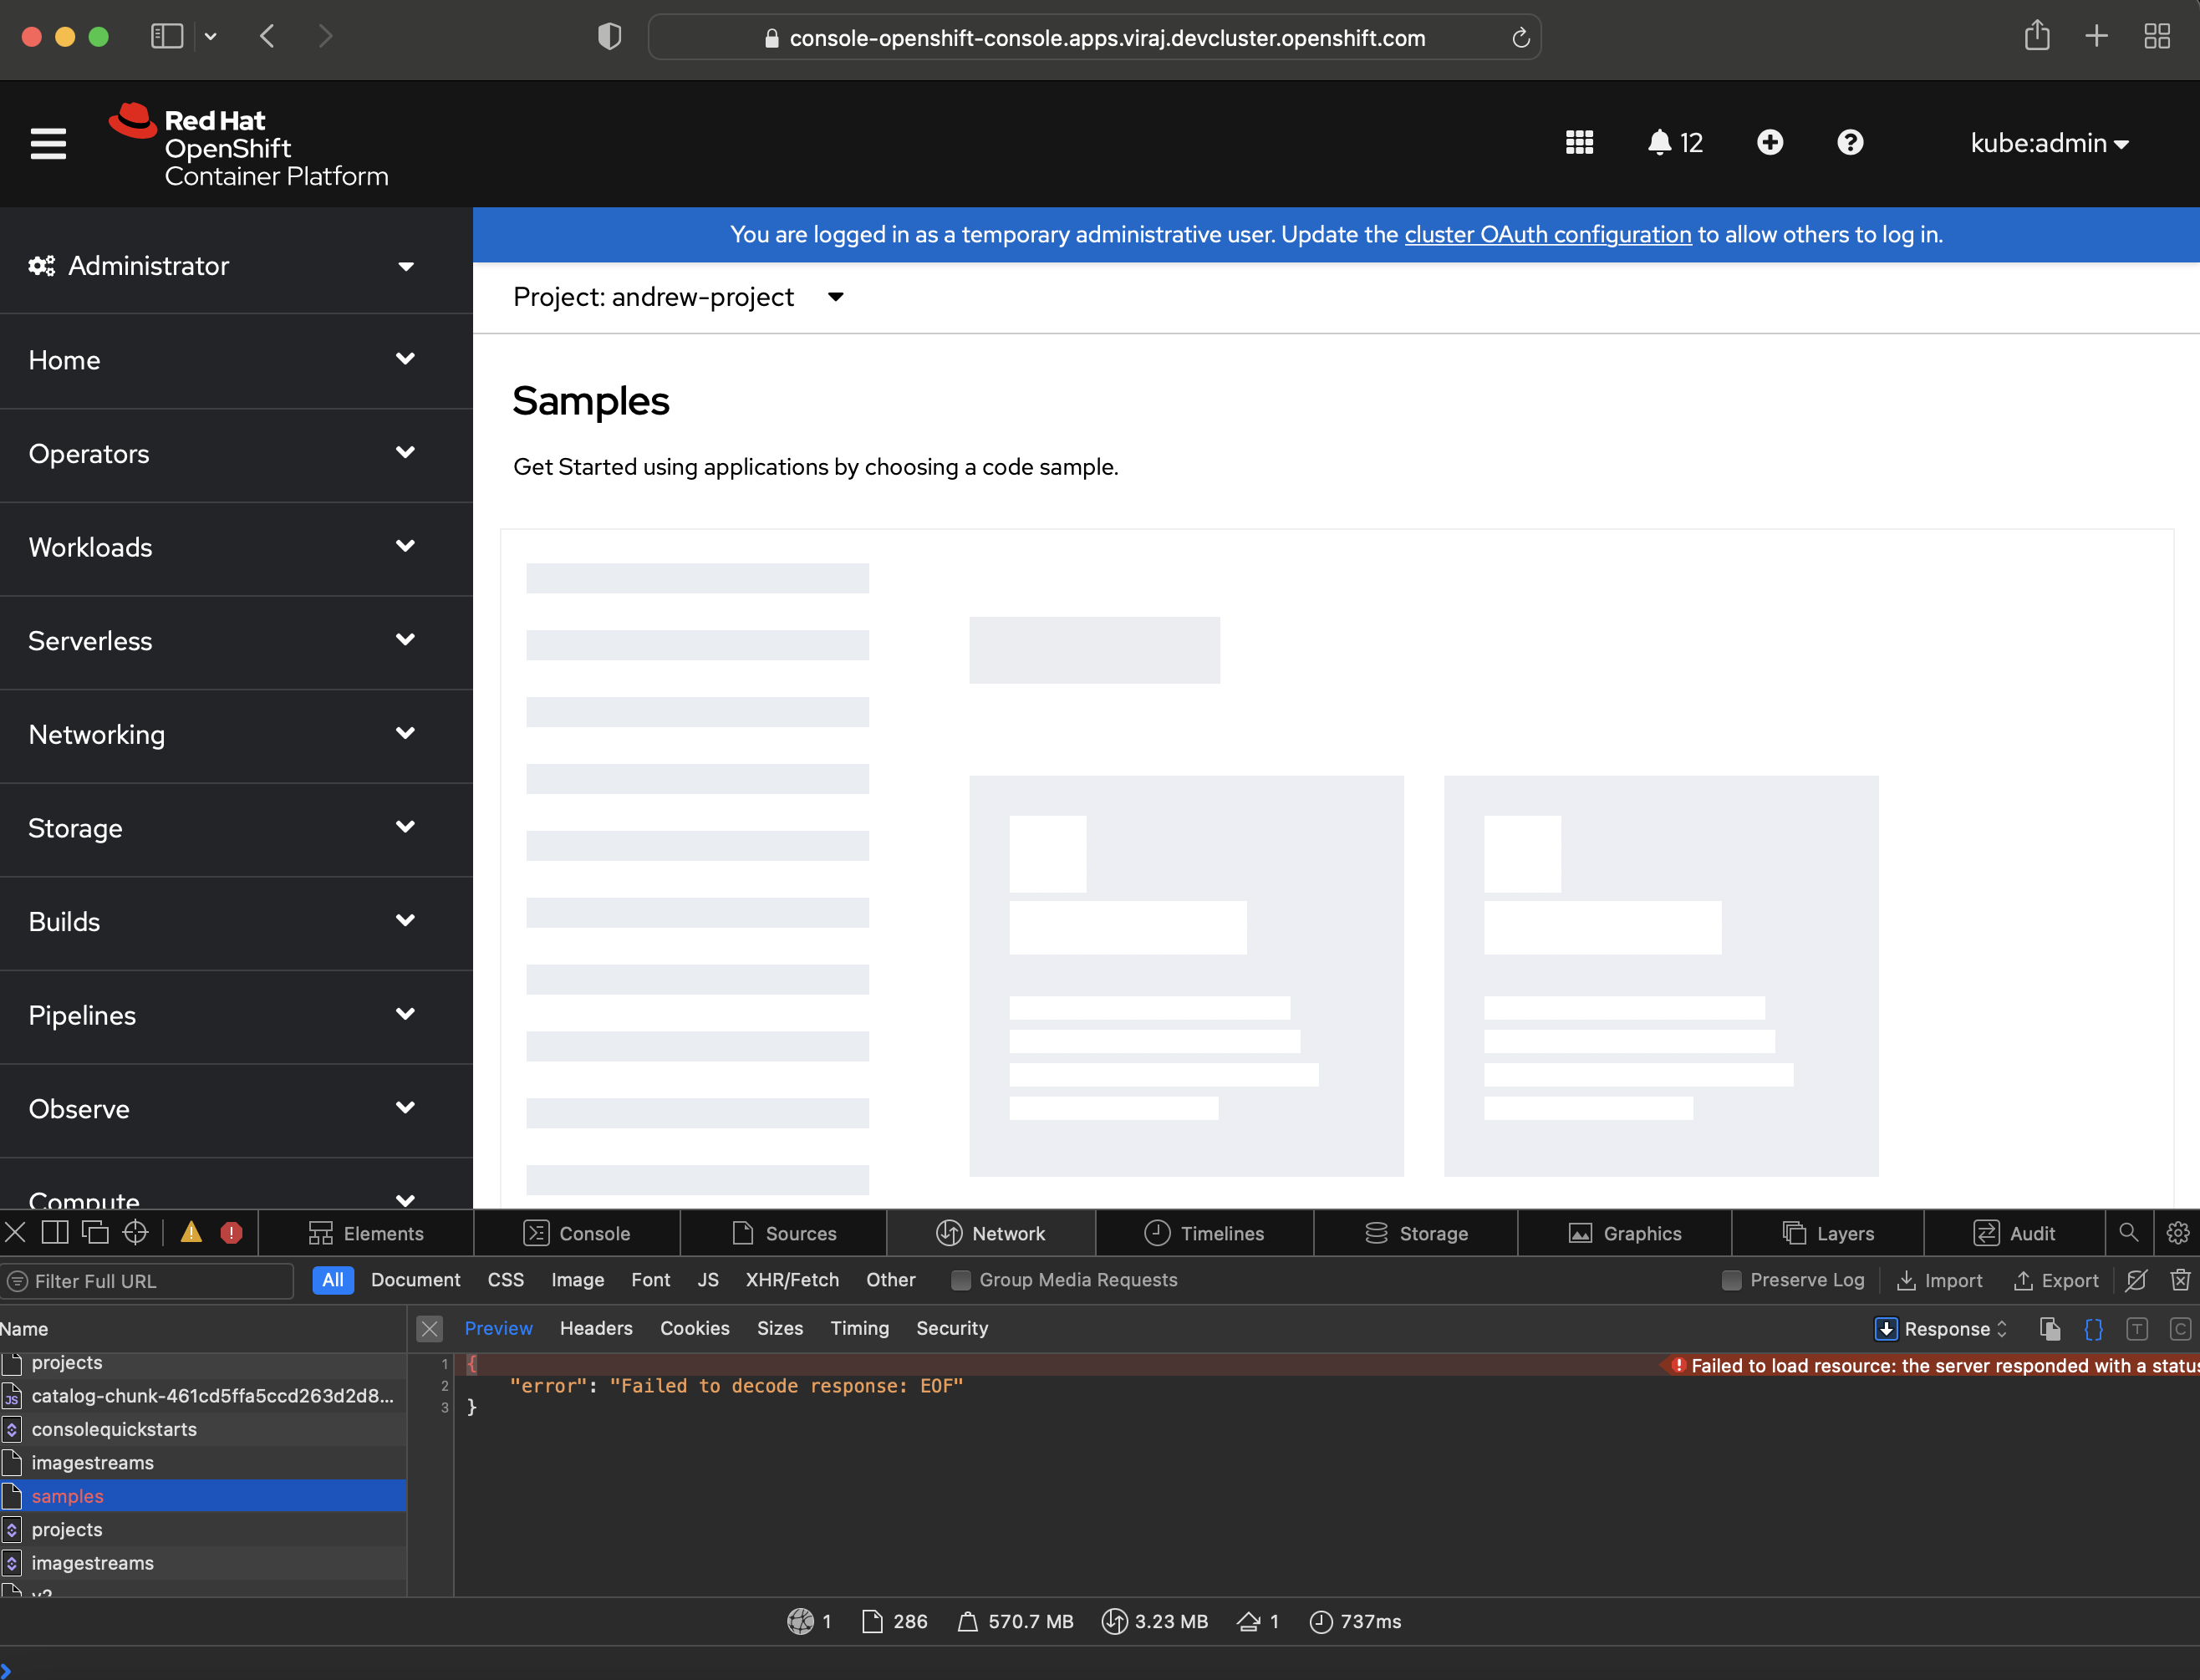Open the Headers detail tab

coord(596,1328)
